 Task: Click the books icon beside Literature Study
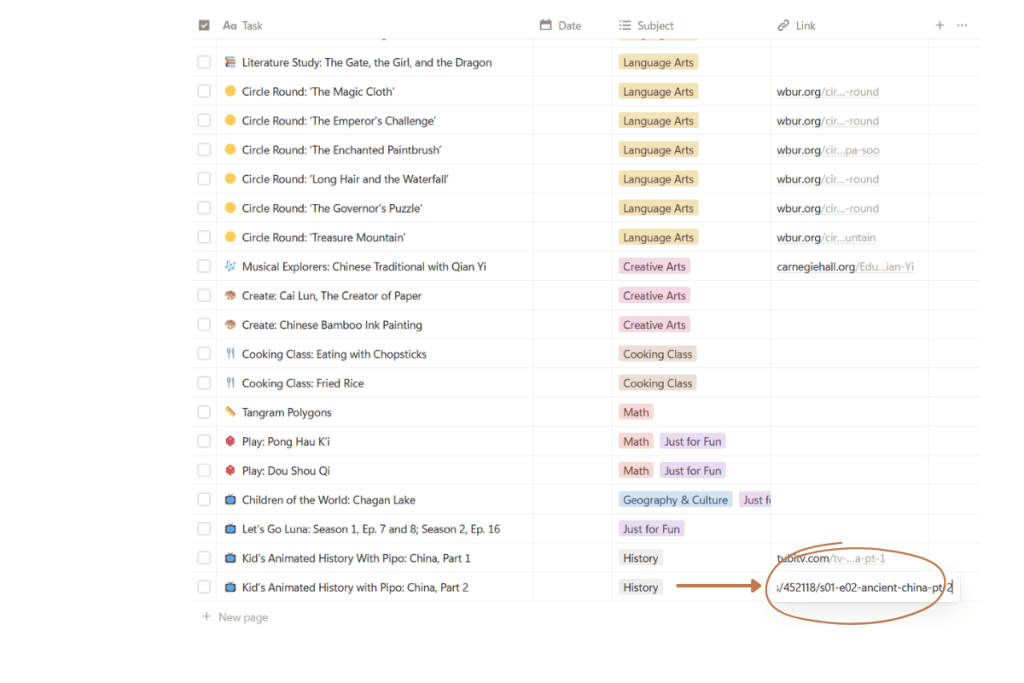point(230,62)
